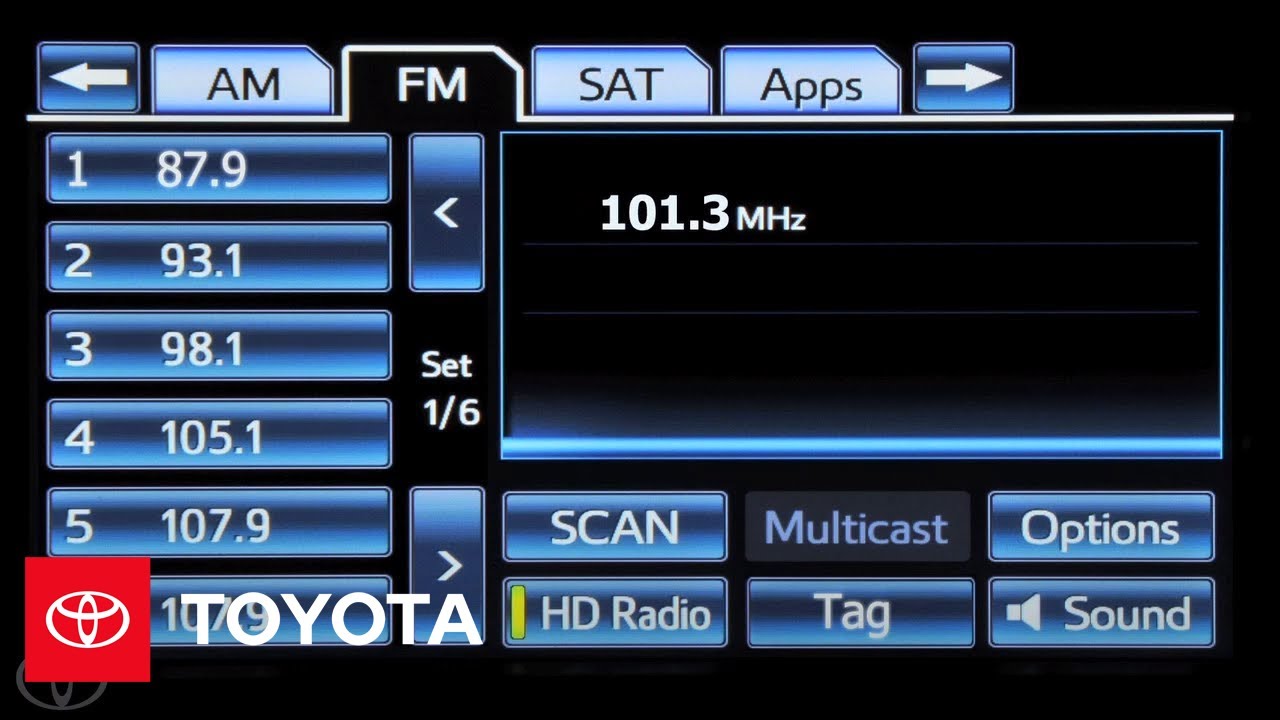The width and height of the screenshot is (1280, 720).
Task: Choose preset 5 at 107.9
Action: (219, 521)
